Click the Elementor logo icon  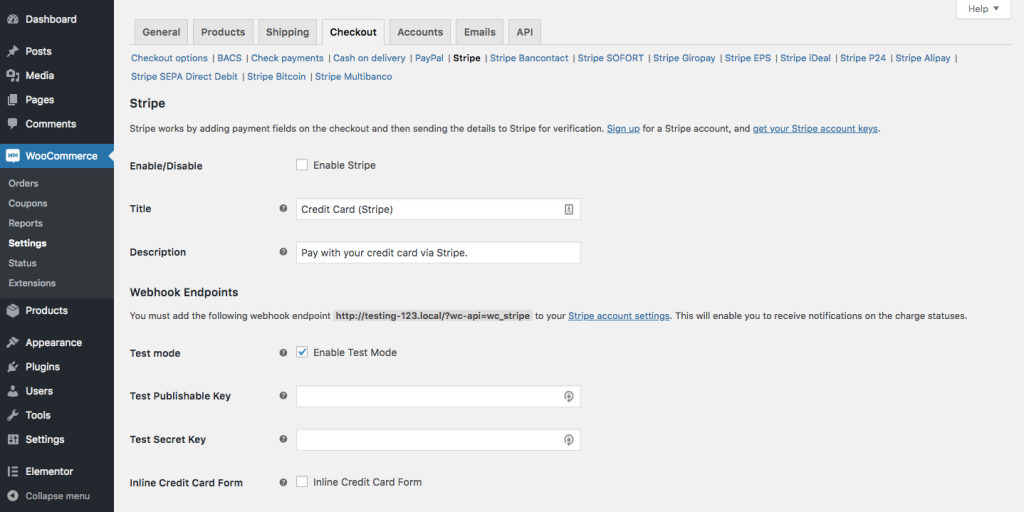pyautogui.click(x=12, y=472)
